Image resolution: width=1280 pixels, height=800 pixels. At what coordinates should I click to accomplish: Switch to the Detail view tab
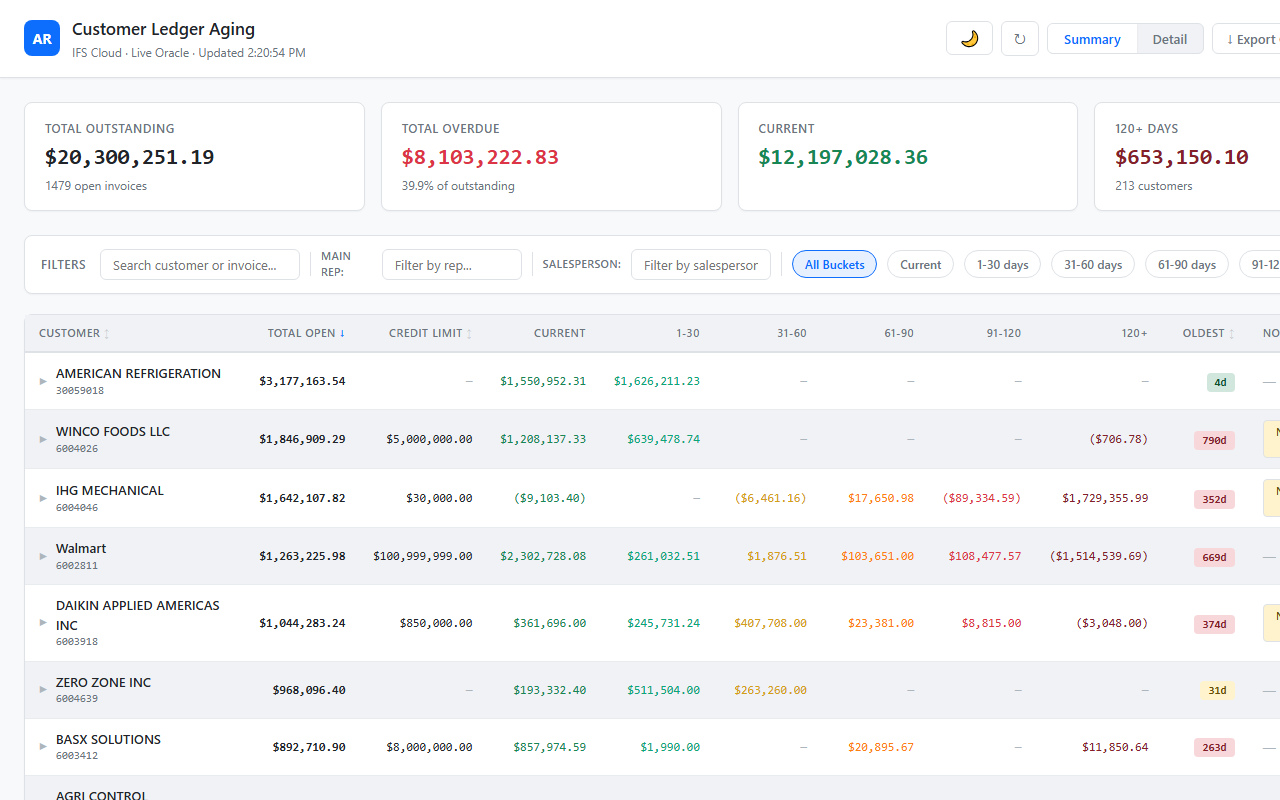tap(1170, 39)
